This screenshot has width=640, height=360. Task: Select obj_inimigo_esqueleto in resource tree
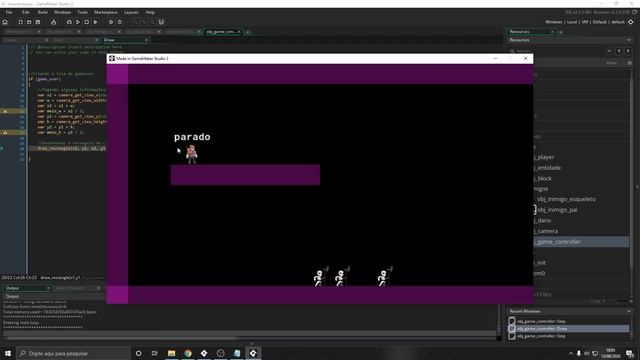click(x=566, y=199)
